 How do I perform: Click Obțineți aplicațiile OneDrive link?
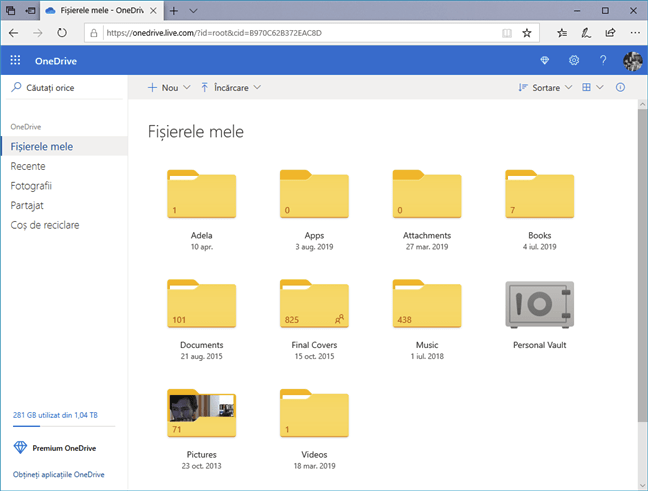point(59,474)
